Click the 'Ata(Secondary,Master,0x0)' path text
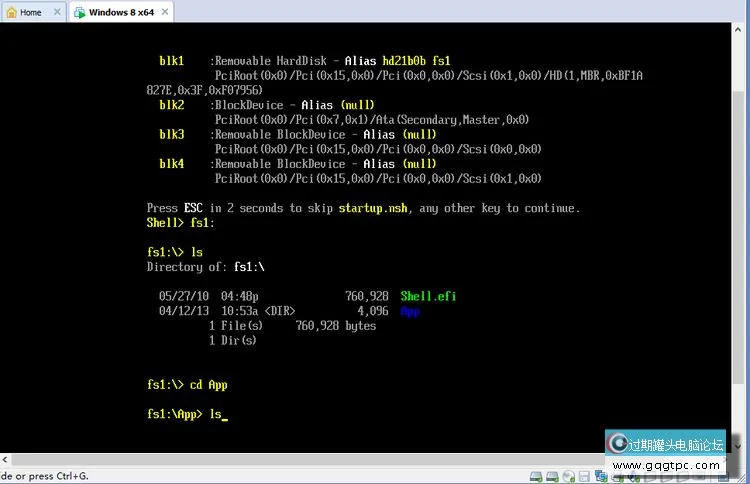This screenshot has height=484, width=750. coord(452,120)
